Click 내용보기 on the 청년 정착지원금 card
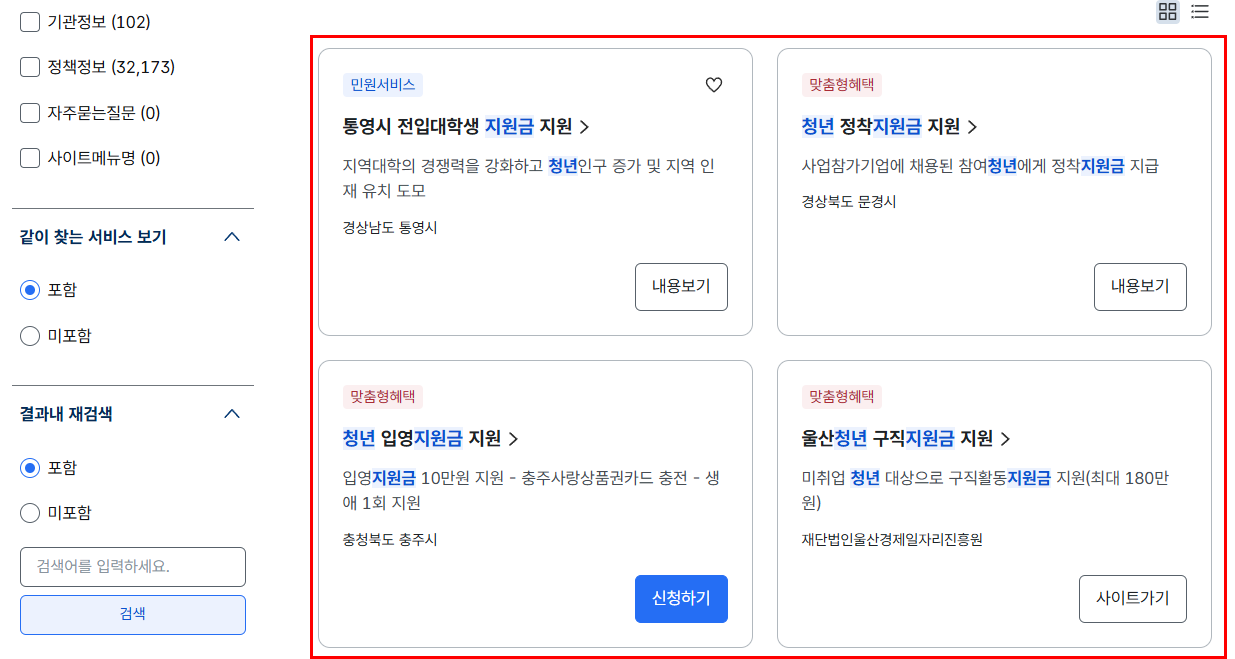Viewport: 1235px width, 659px height. coord(1140,286)
